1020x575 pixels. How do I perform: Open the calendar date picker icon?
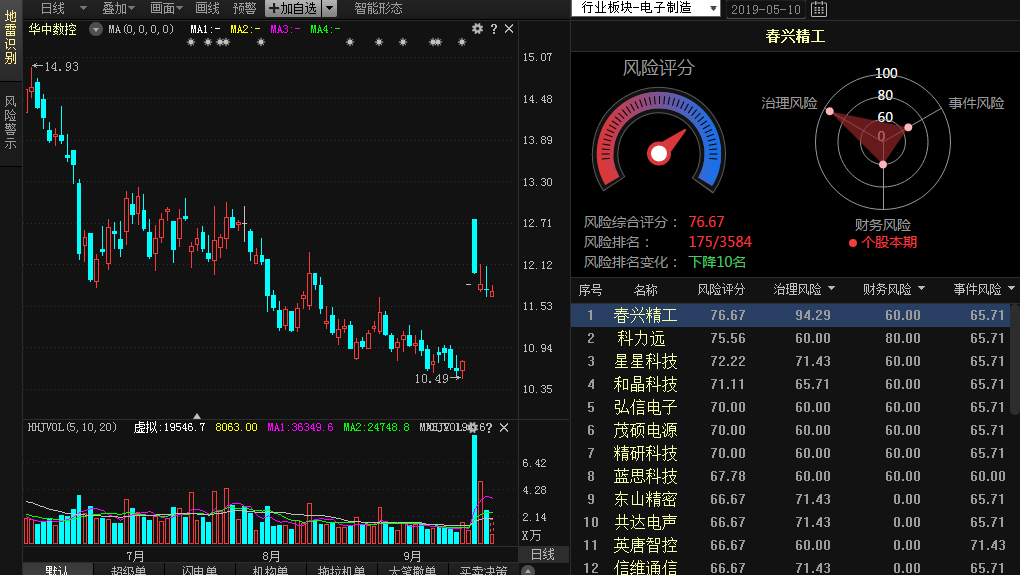tap(819, 9)
